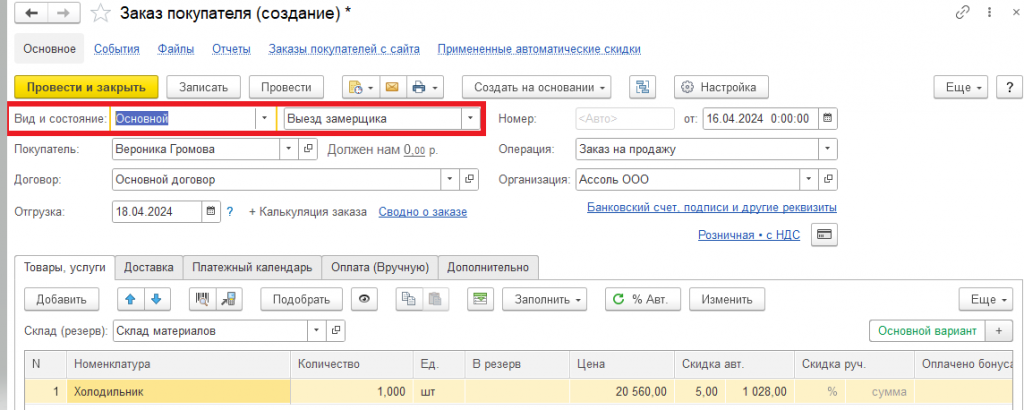Open the top Еще menu
Image resolution: width=1024 pixels, height=410 pixels.
point(963,87)
